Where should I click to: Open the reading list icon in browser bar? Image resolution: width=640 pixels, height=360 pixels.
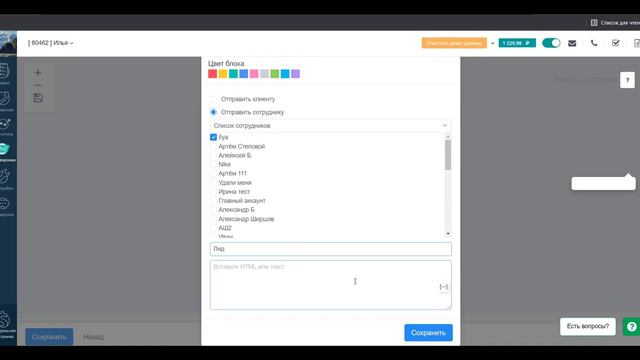594,23
